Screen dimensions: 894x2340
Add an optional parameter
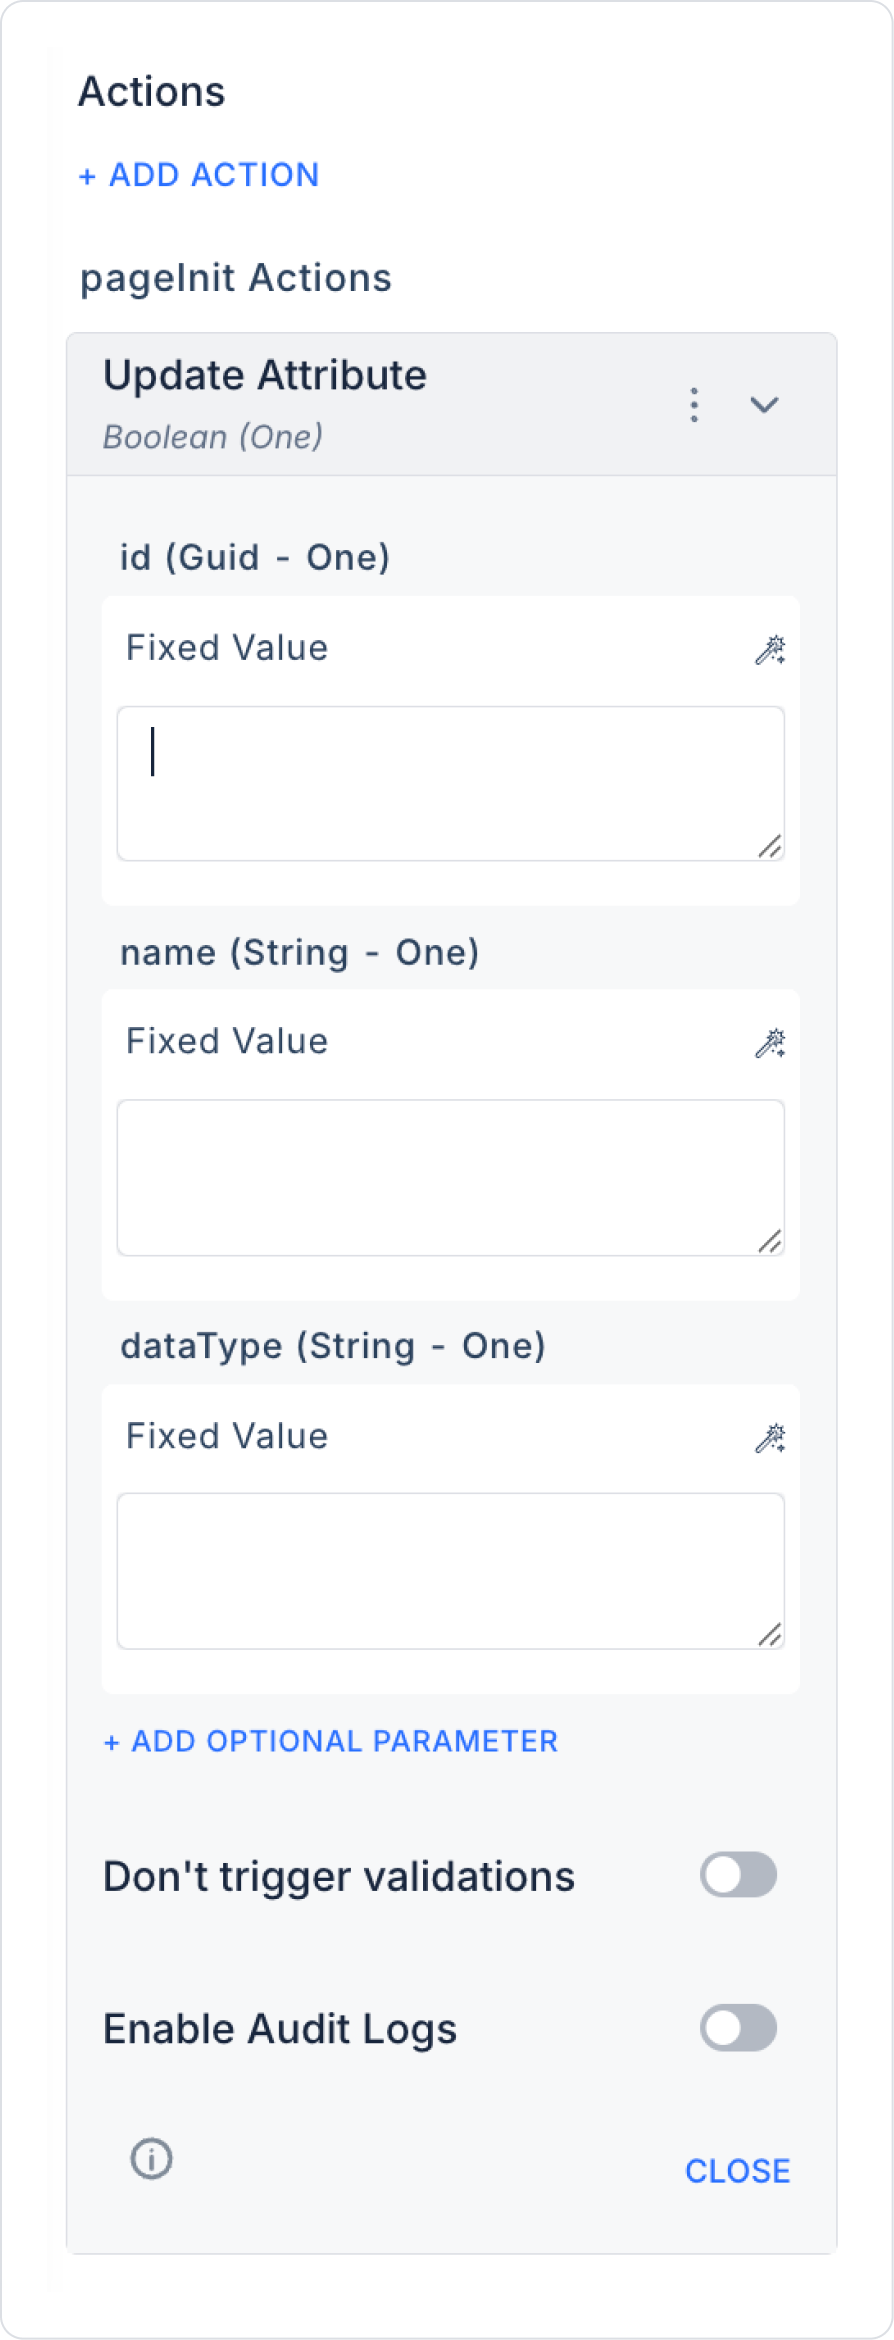[x=331, y=1741]
